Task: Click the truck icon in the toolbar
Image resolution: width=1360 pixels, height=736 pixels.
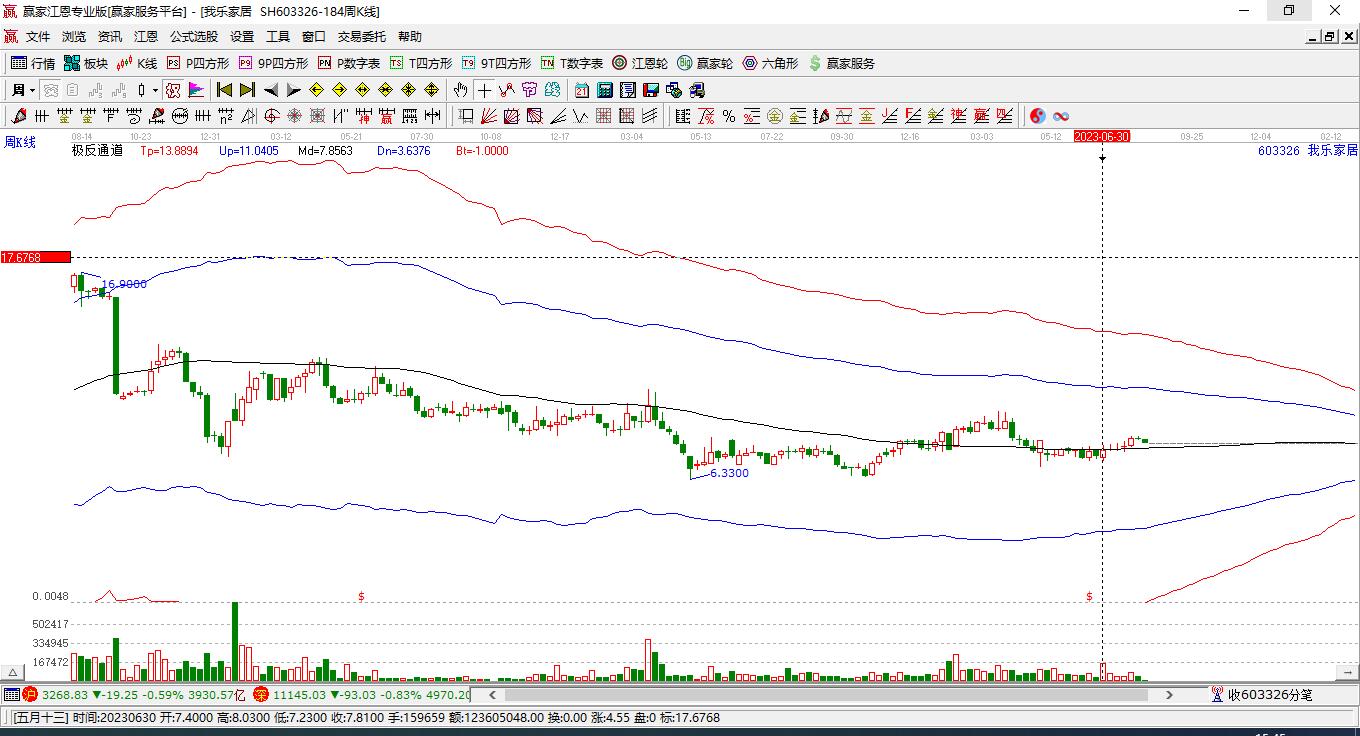Action: (x=696, y=90)
